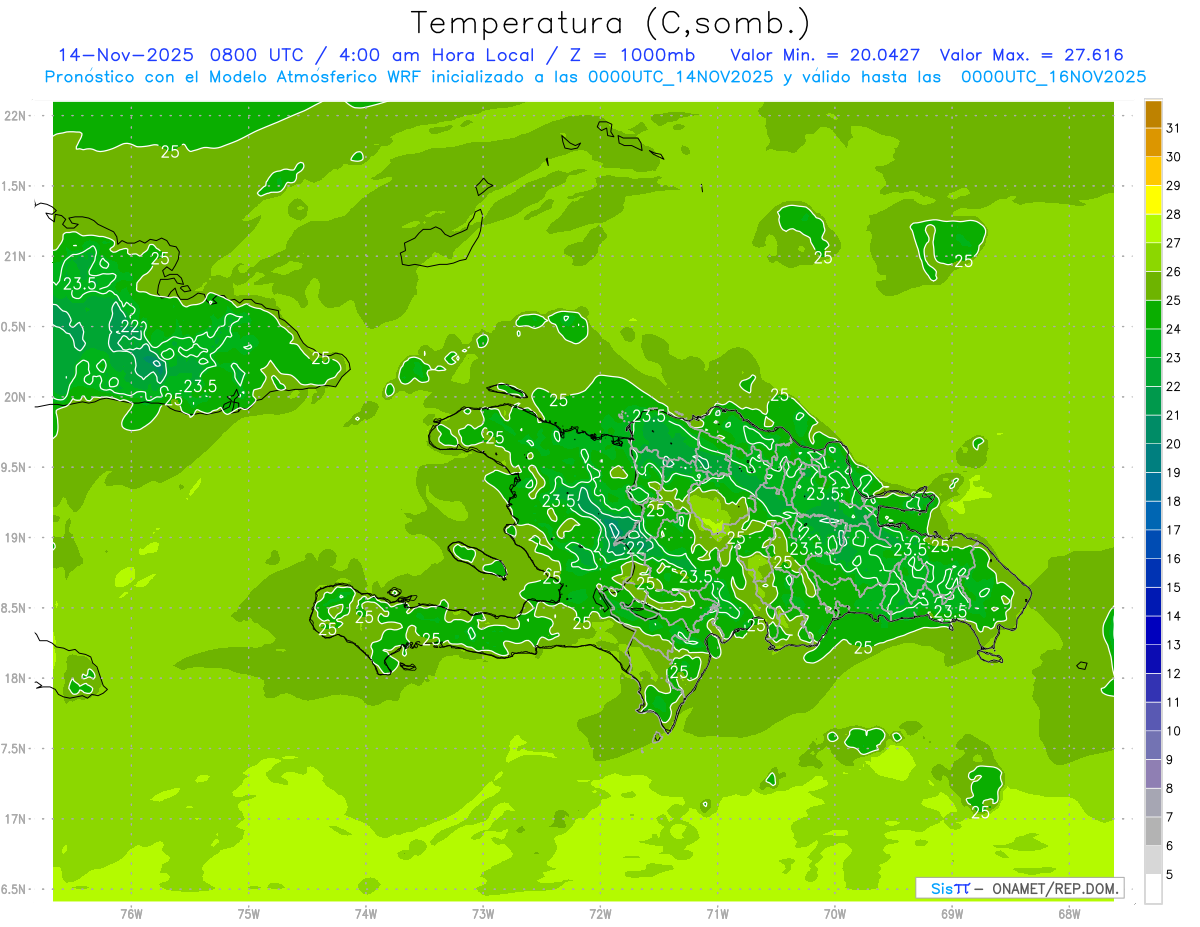Viewport: 1200px width, 927px height.
Task: Click legend value 16
Action: point(1174,559)
